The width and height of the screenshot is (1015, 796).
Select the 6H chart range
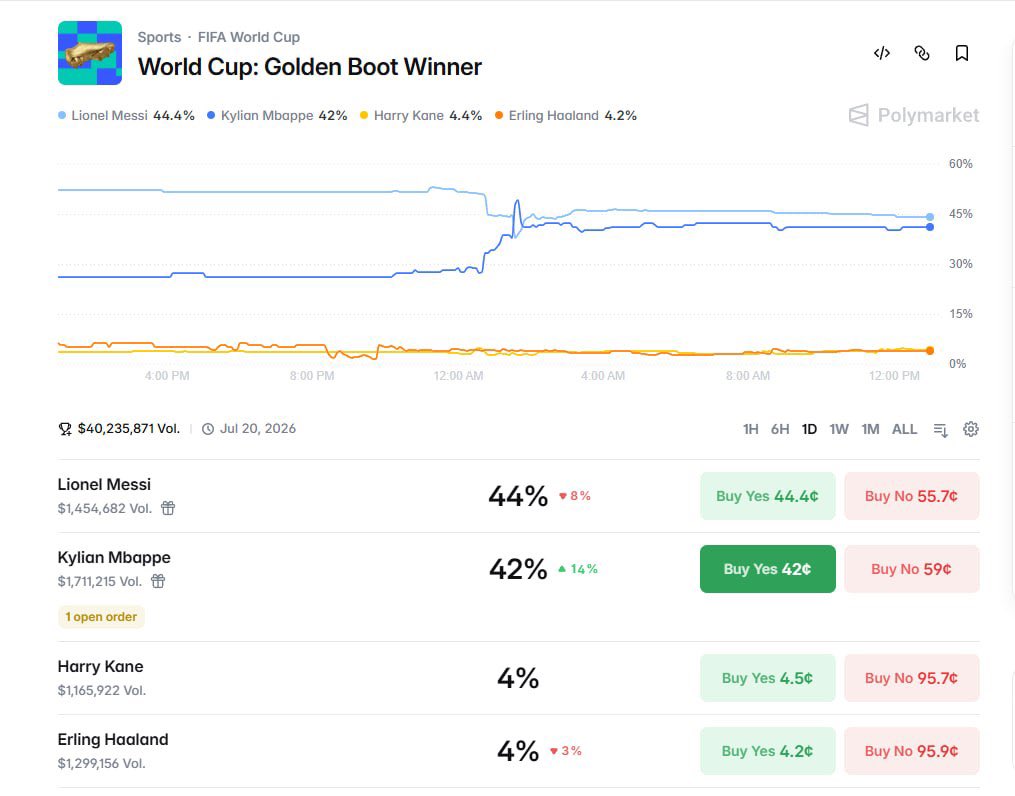[780, 429]
